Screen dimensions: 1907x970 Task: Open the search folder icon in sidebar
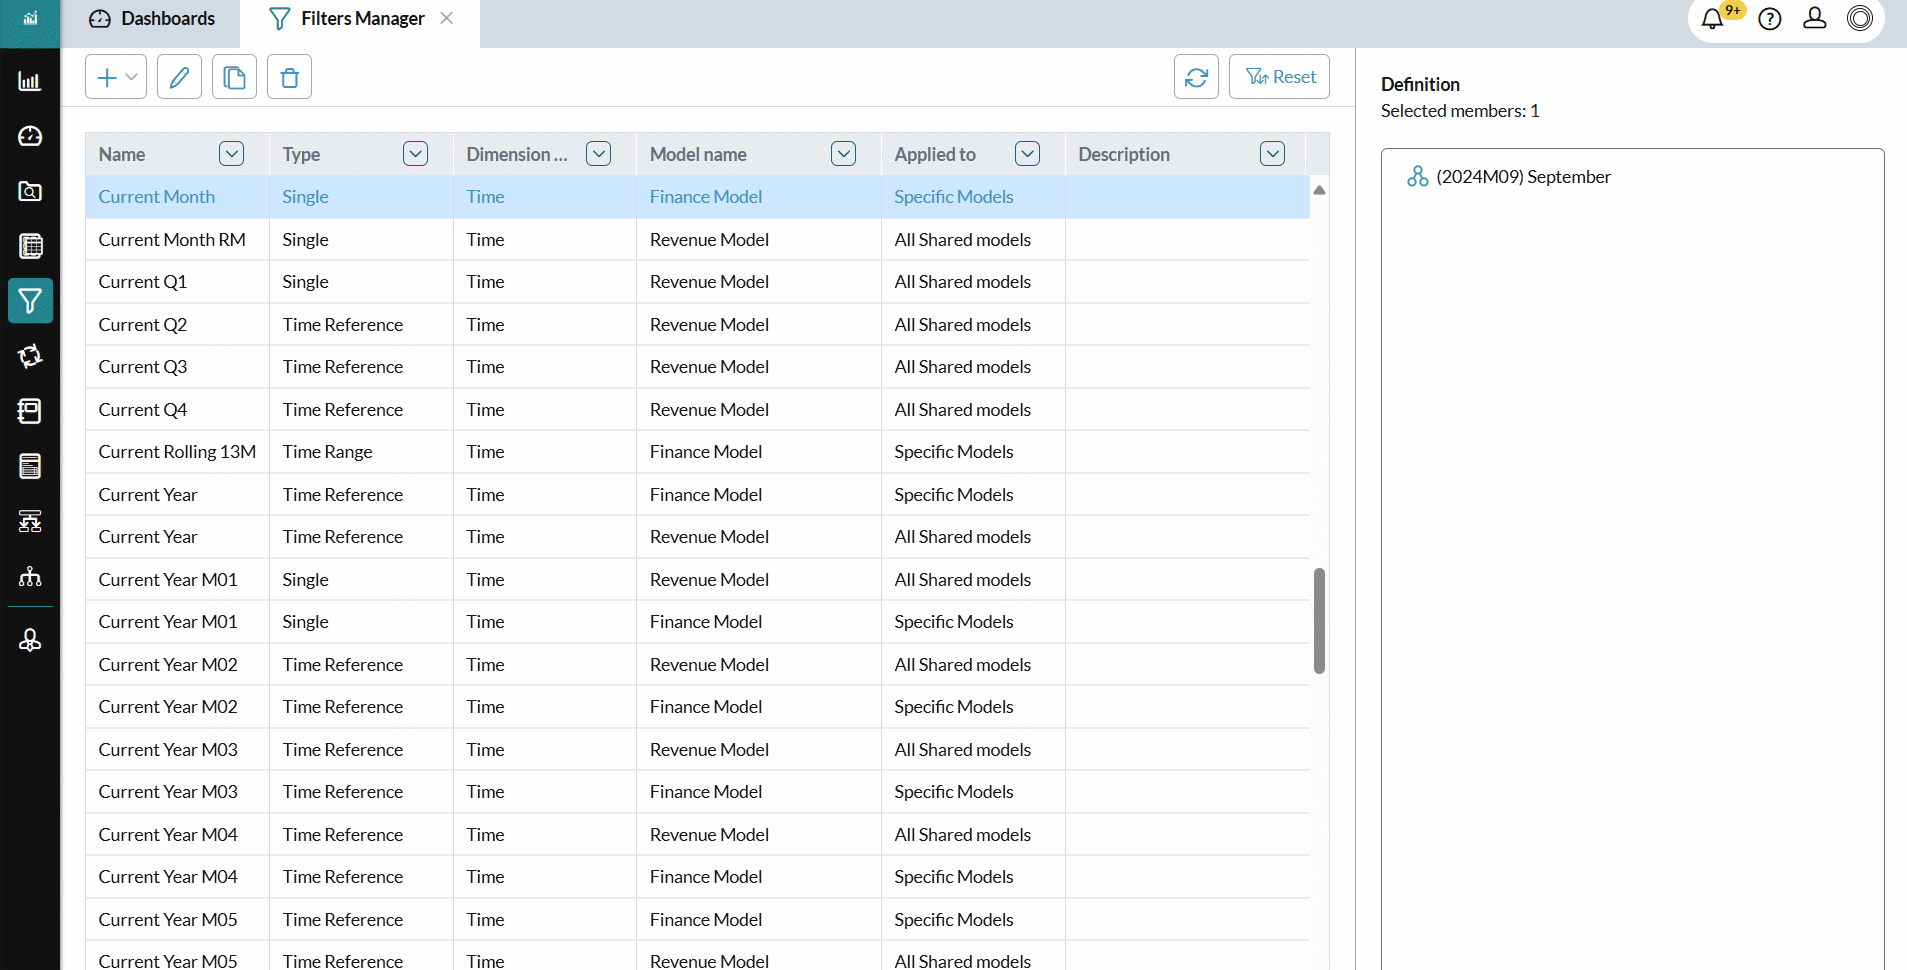point(30,191)
